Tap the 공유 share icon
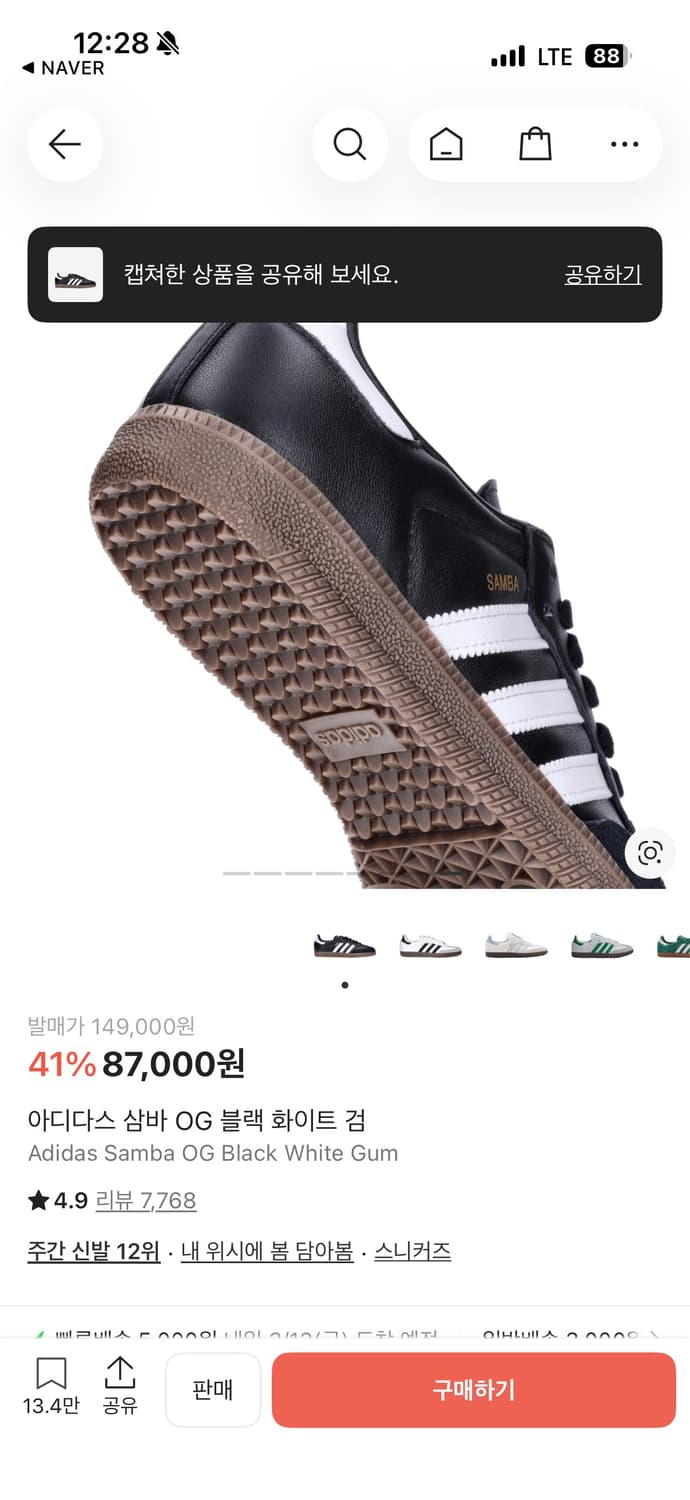The width and height of the screenshot is (690, 1500). 120,1386
